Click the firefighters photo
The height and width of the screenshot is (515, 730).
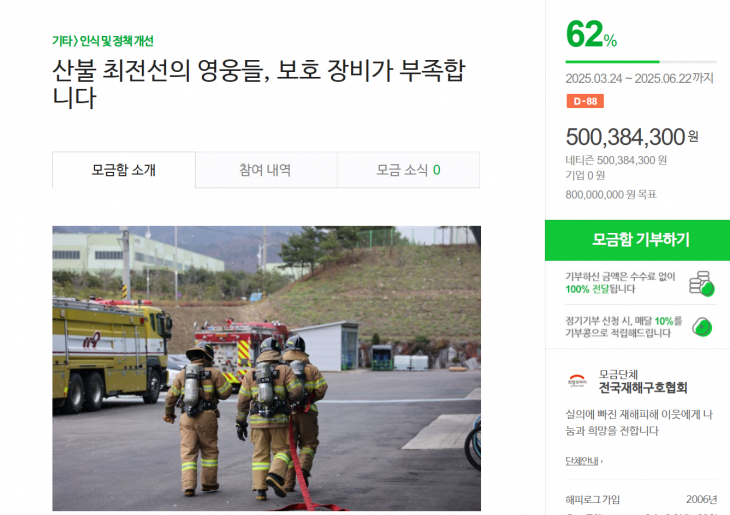point(266,368)
